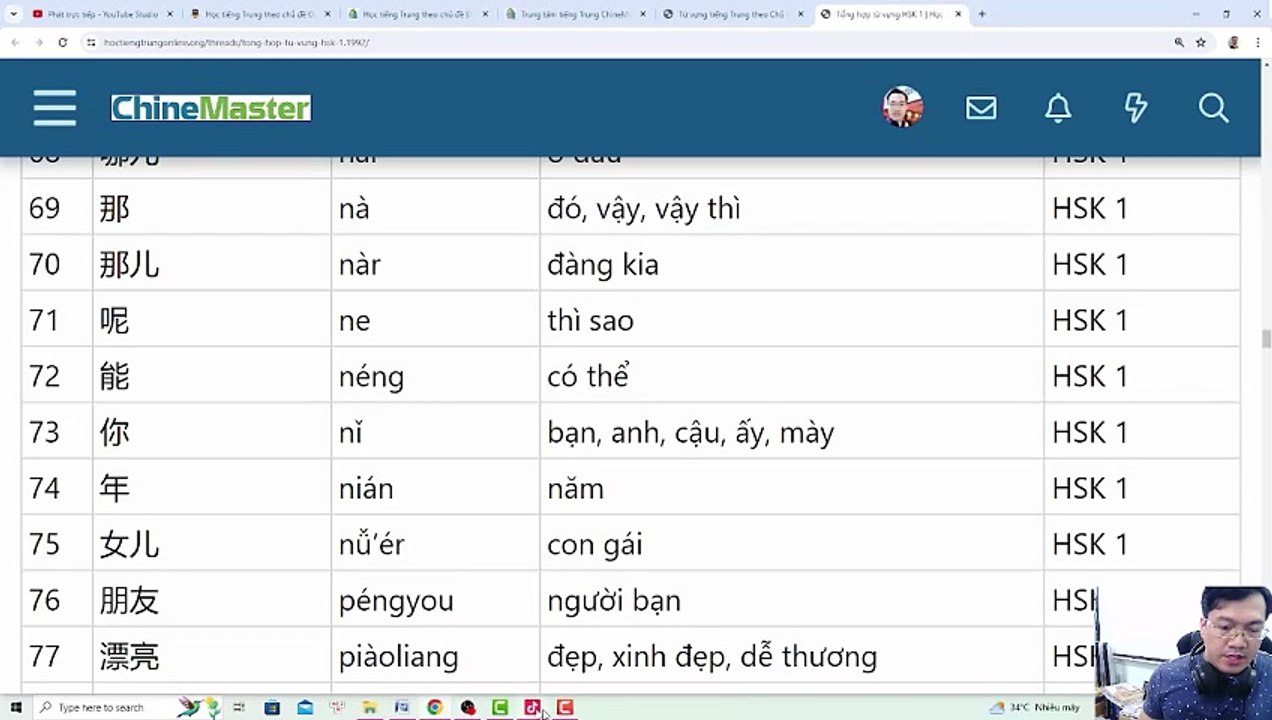Click the character 能 in row 72
Image resolution: width=1272 pixels, height=720 pixels.
115,376
